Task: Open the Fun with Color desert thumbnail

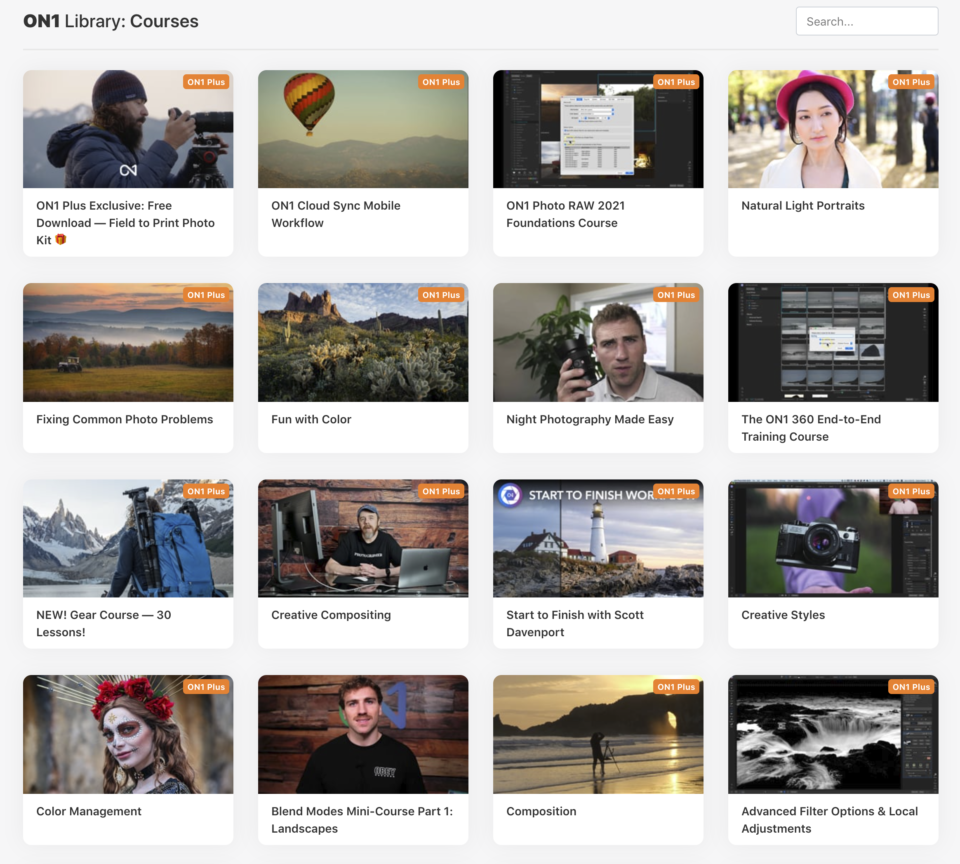Action: pos(362,342)
